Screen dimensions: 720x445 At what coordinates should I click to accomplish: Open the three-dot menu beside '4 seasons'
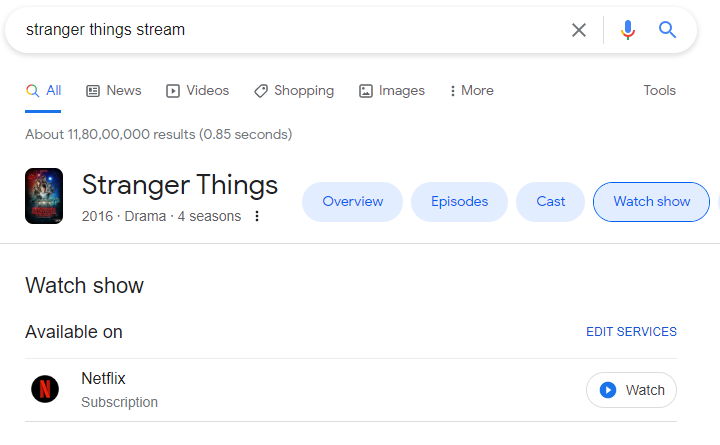coord(257,216)
